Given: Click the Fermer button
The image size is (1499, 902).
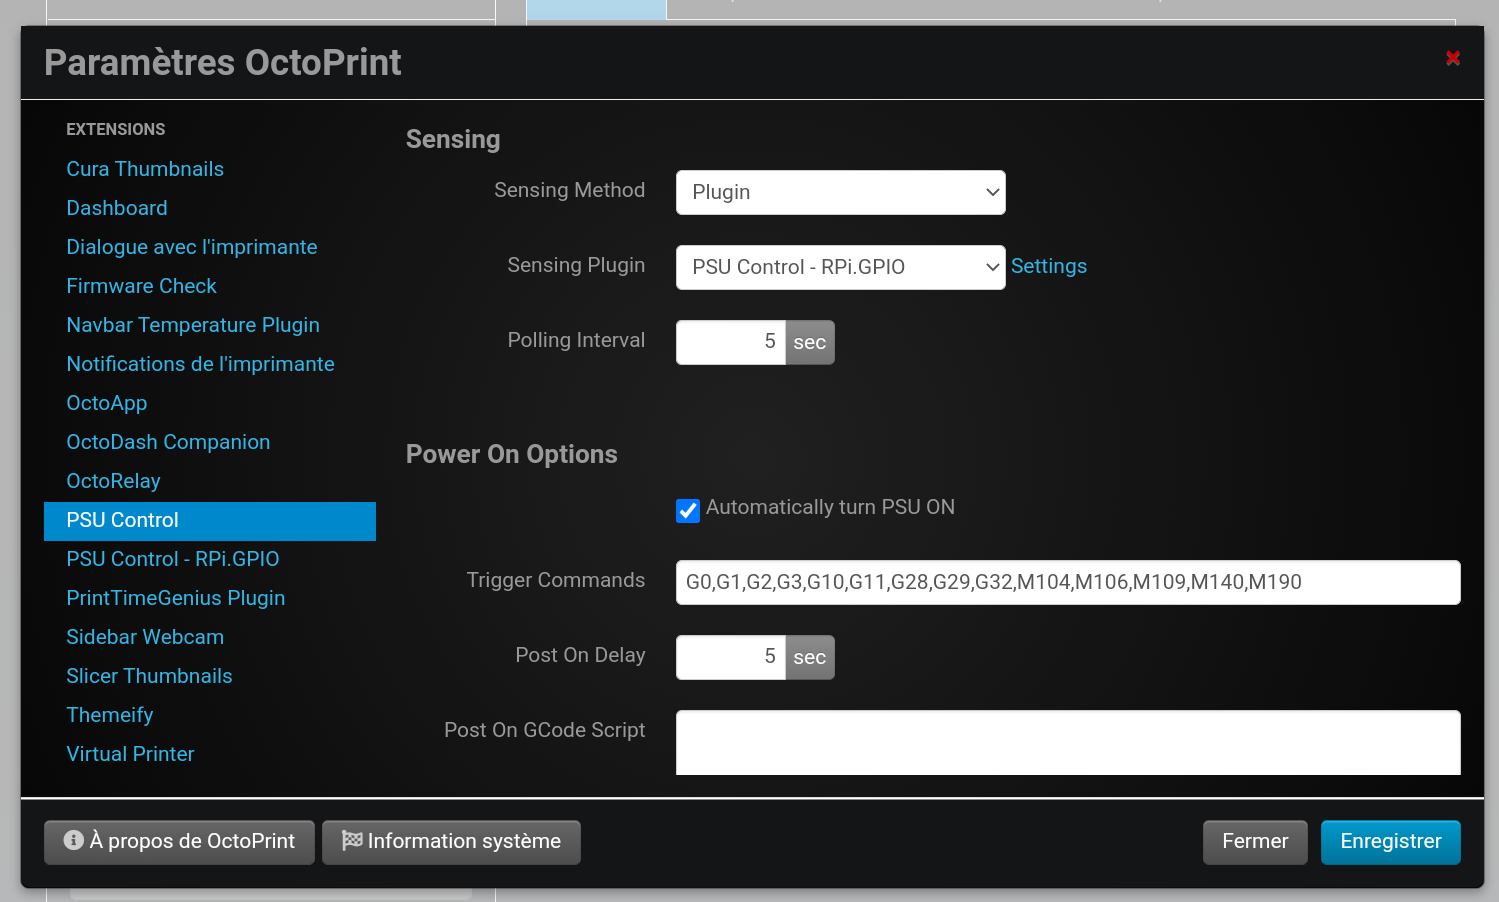Looking at the screenshot, I should [x=1255, y=842].
